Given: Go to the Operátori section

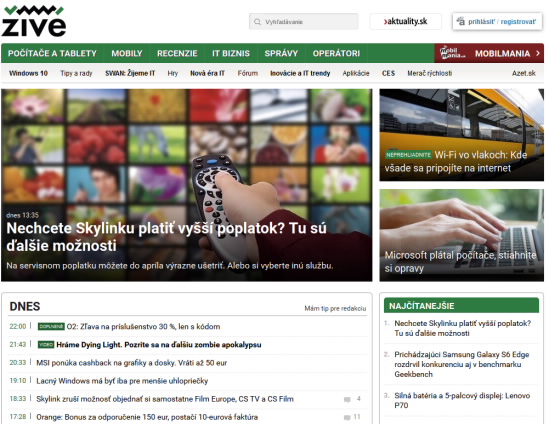Looking at the screenshot, I should (x=336, y=53).
